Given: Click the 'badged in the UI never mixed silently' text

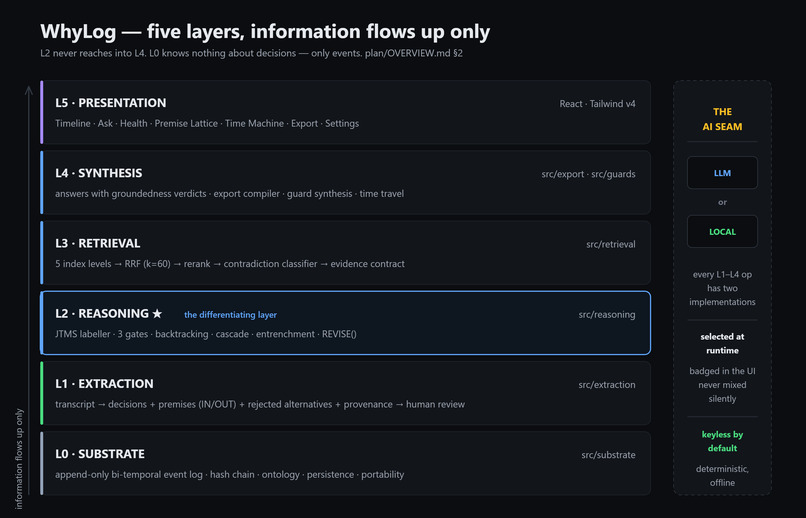Looking at the screenshot, I should tap(722, 385).
